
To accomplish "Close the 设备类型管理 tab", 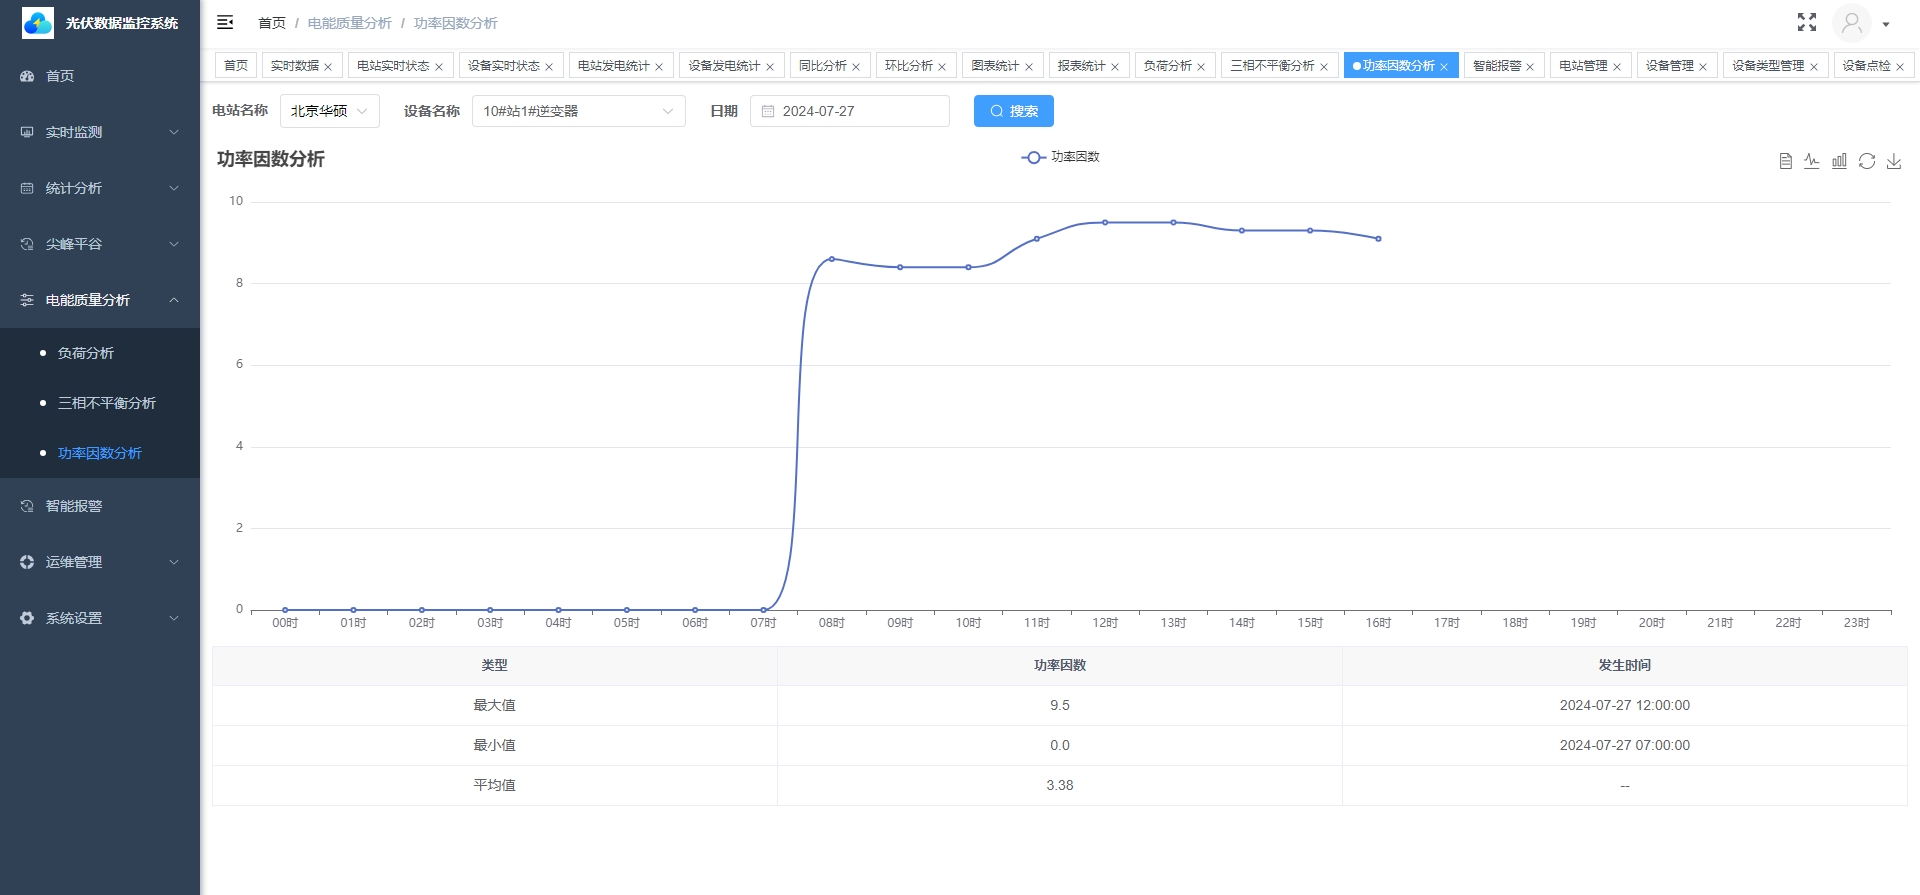I will (x=1814, y=67).
